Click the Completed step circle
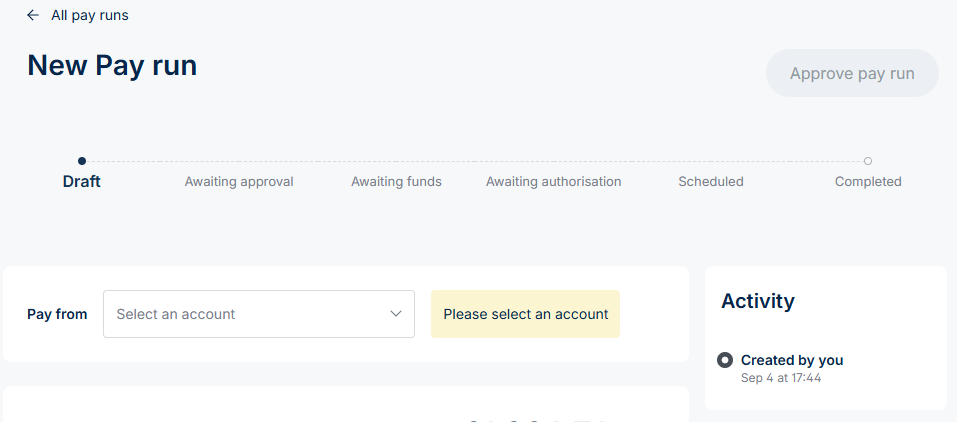Screen dimensions: 957x422 (868, 160)
